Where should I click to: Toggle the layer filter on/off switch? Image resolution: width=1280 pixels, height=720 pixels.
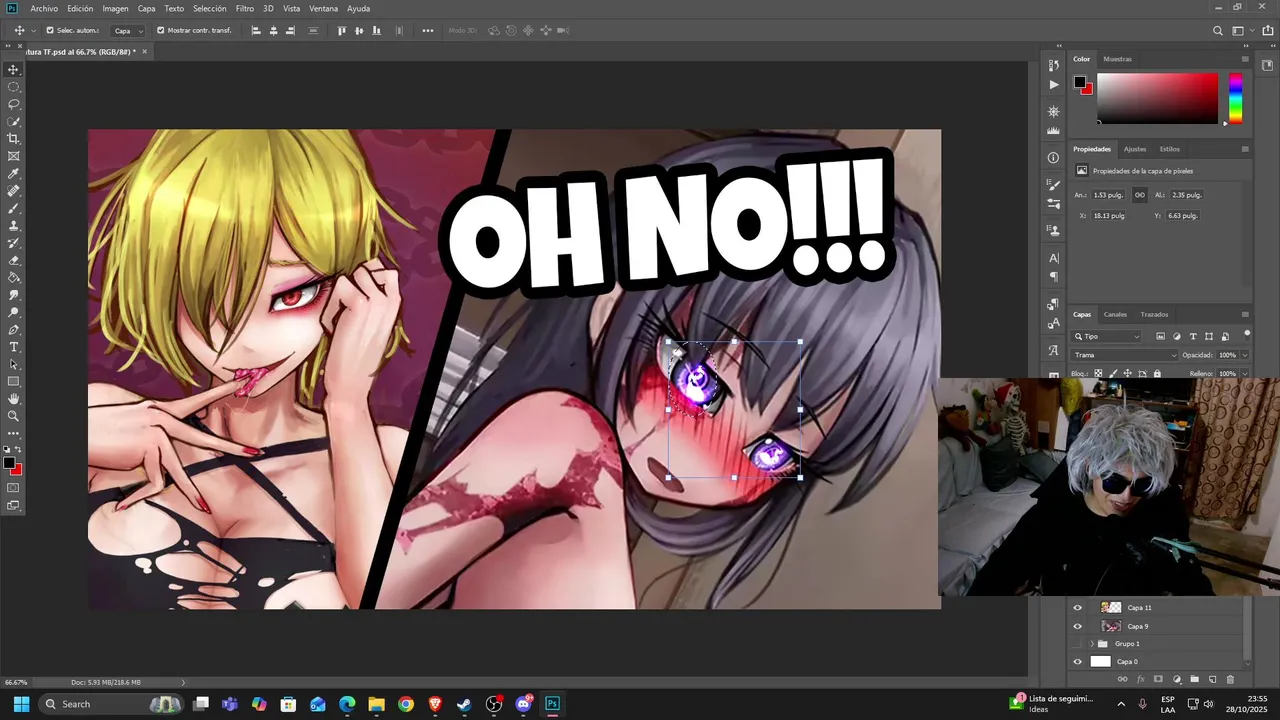[1247, 335]
